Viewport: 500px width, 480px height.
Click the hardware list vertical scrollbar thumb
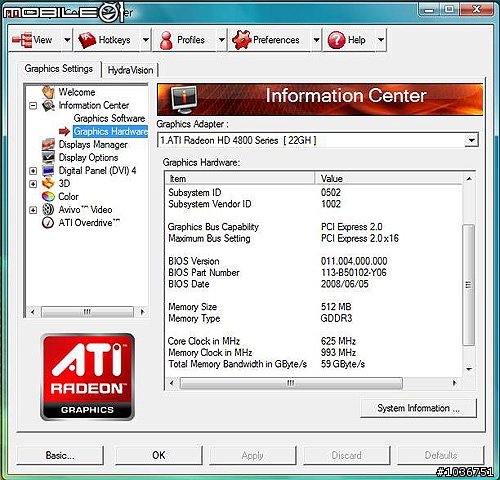[468, 285]
